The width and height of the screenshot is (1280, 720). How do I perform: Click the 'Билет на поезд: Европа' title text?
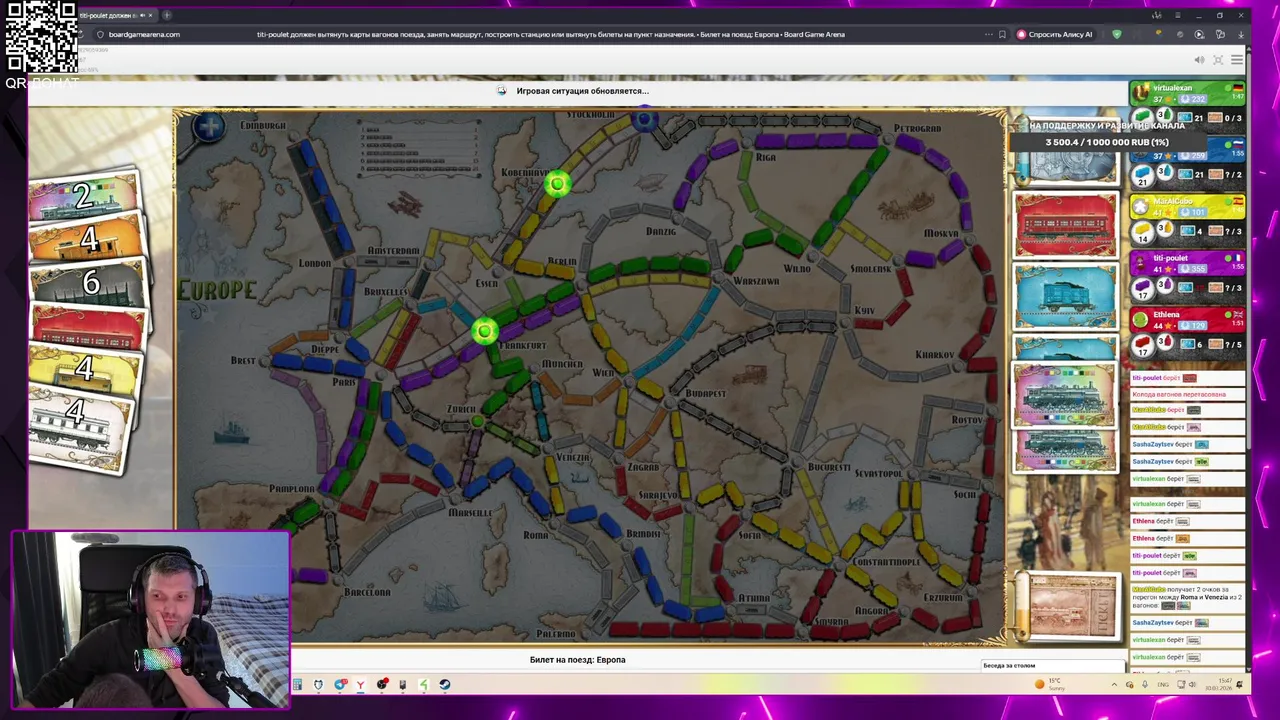pos(577,660)
